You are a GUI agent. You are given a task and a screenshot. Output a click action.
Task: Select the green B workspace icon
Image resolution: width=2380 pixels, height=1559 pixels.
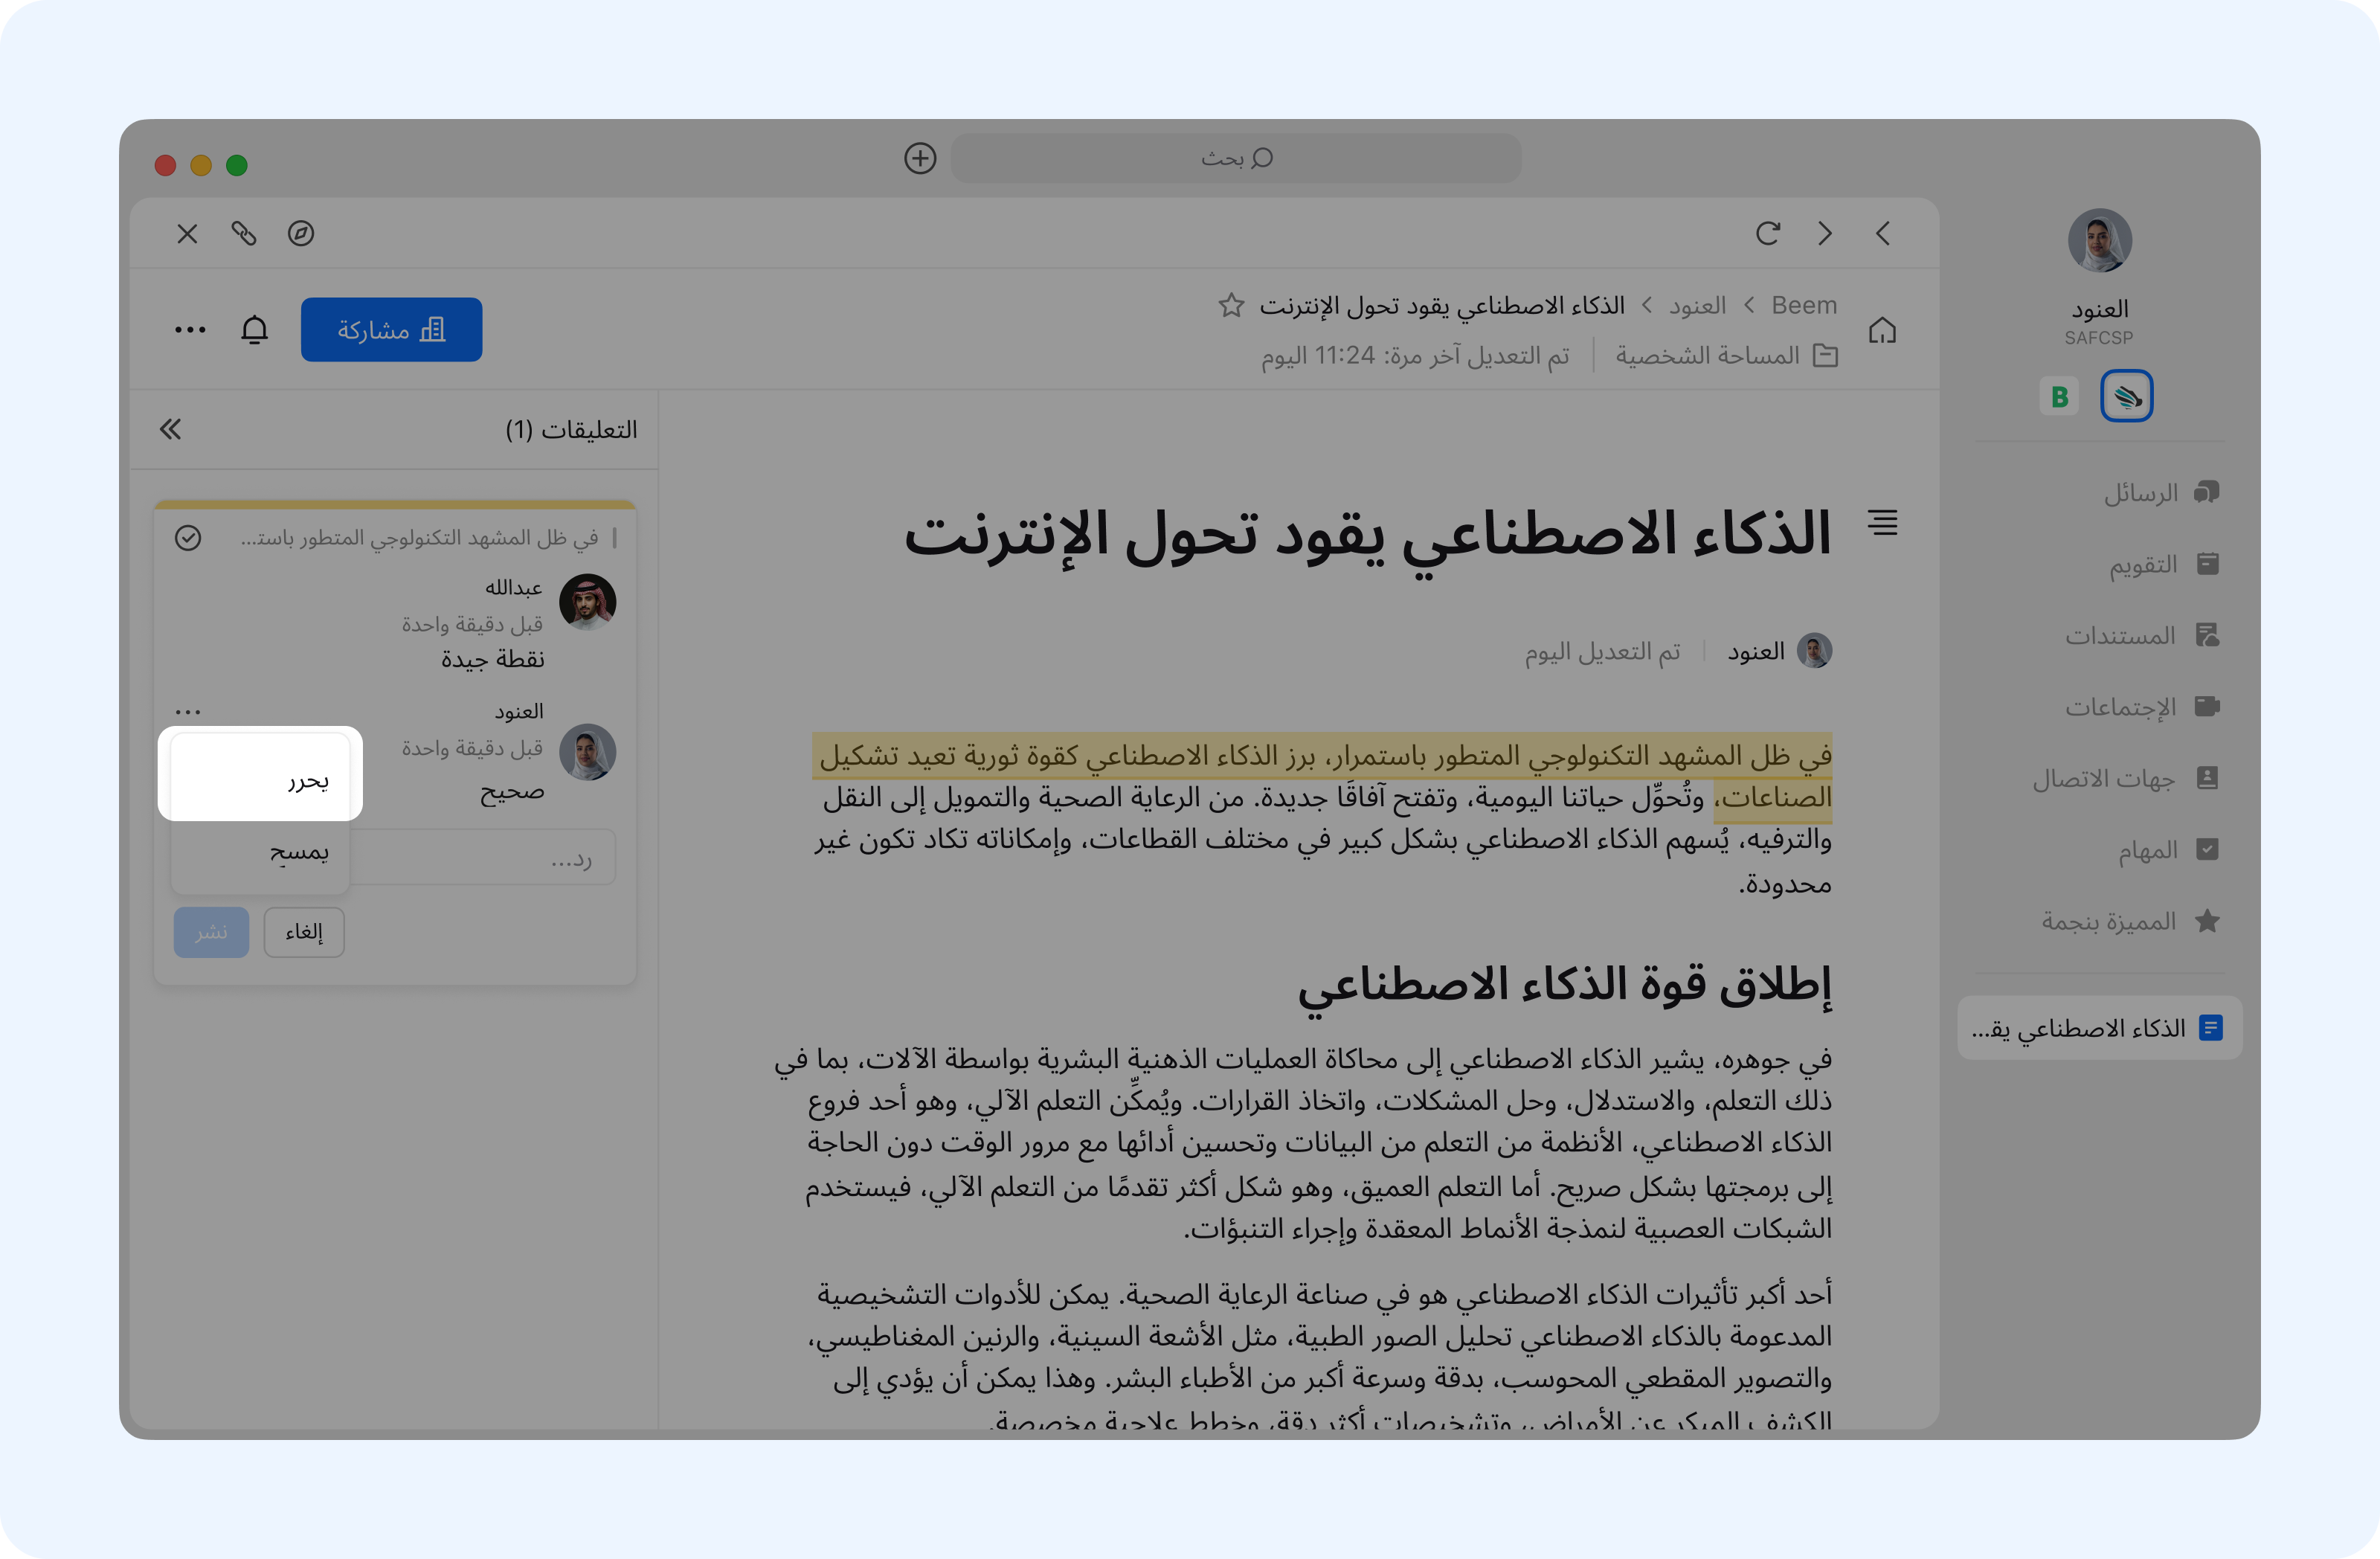[x=2059, y=396]
